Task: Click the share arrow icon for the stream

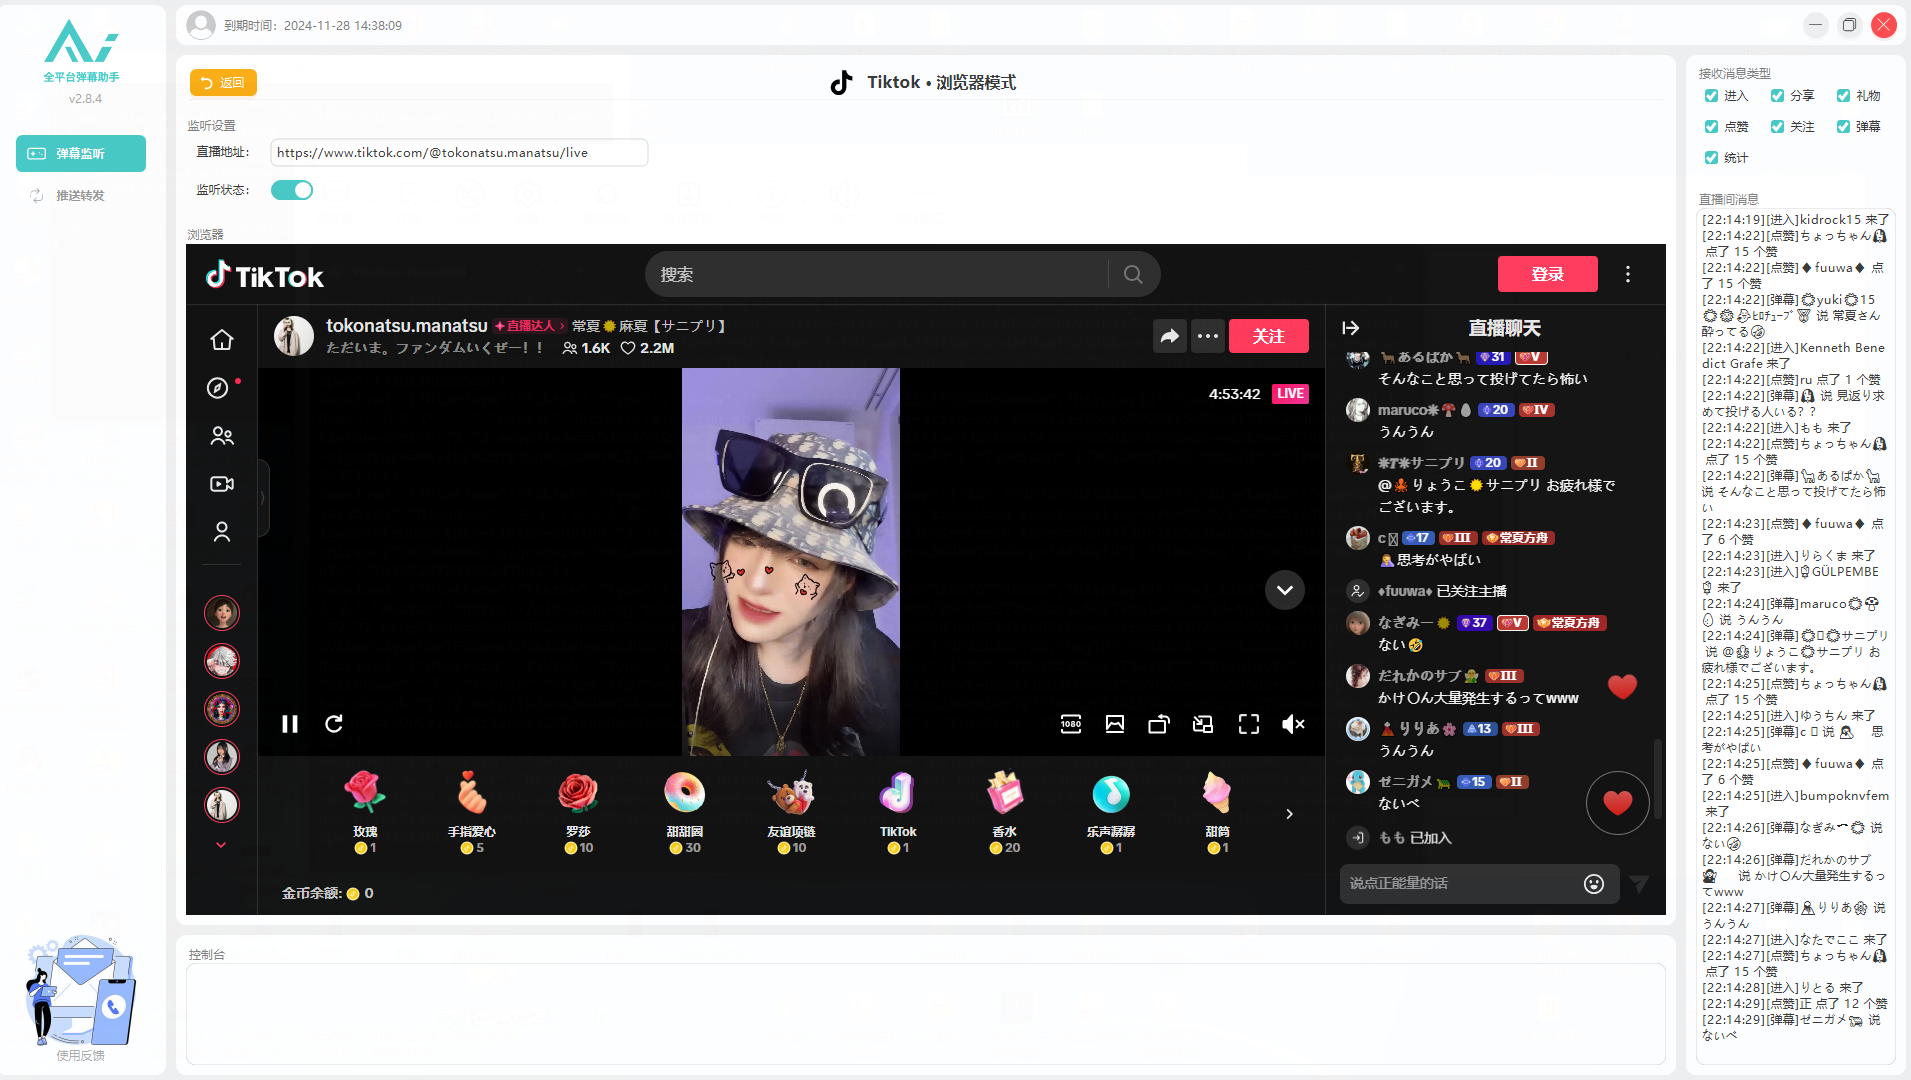Action: (x=1169, y=337)
